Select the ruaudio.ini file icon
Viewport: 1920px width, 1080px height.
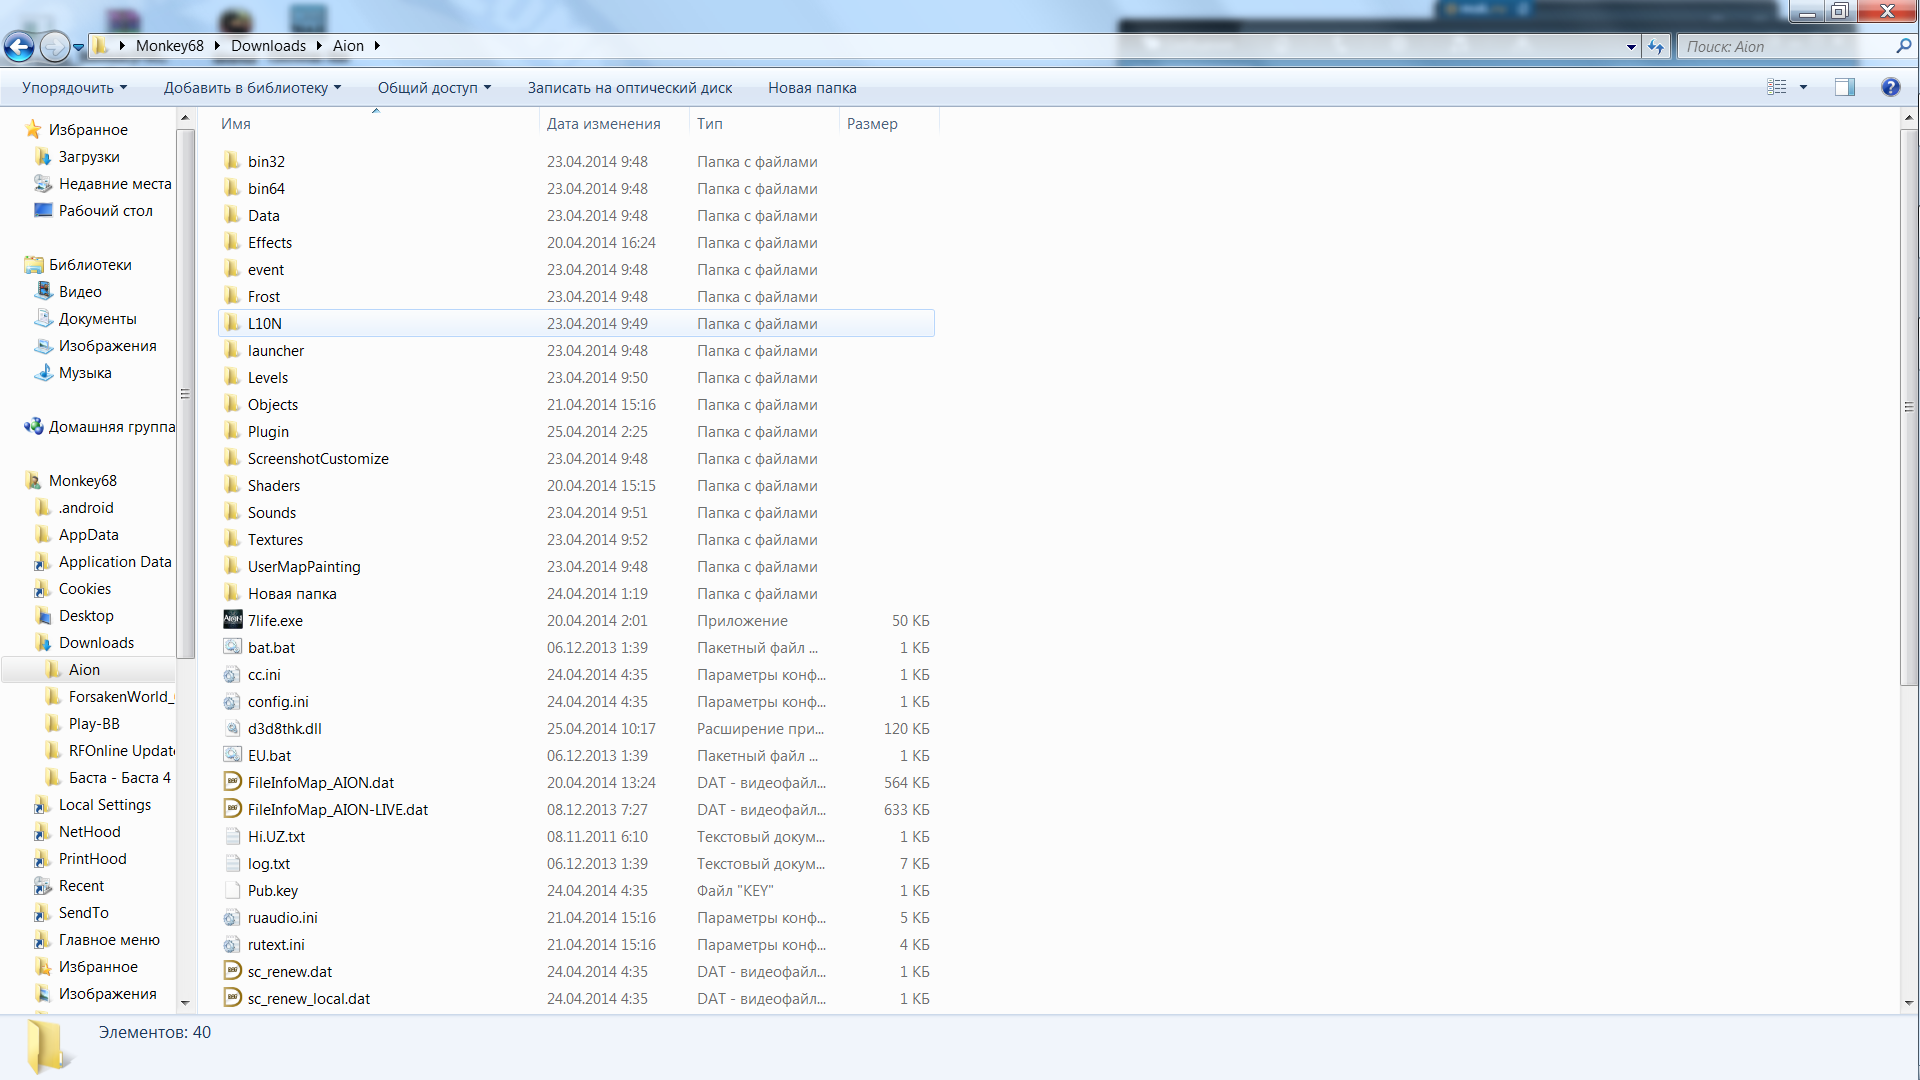232,917
